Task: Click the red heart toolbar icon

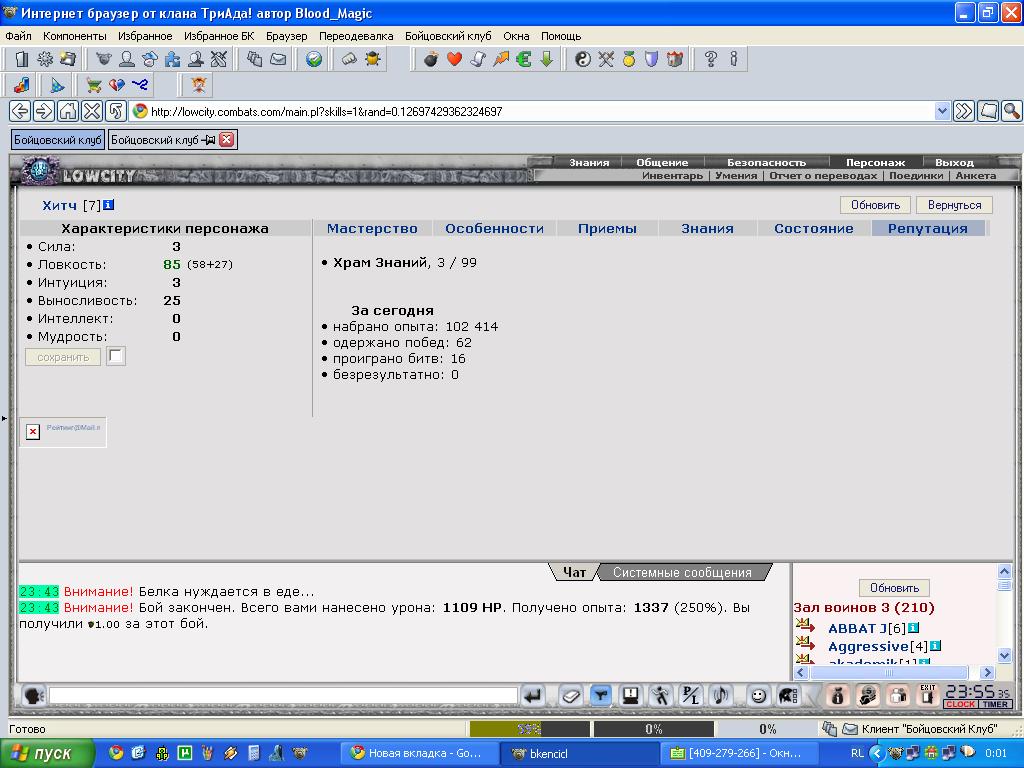Action: click(454, 60)
